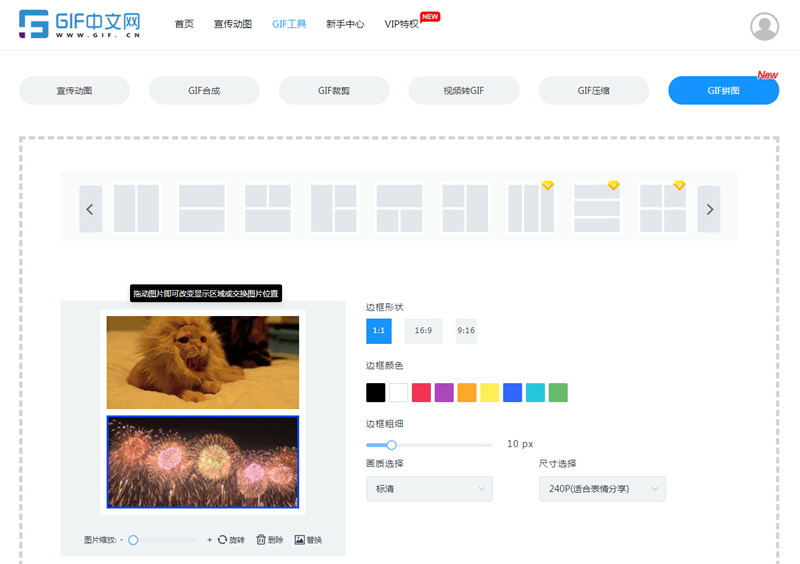
Task: Select the lion cat image in the collage
Action: click(x=203, y=362)
